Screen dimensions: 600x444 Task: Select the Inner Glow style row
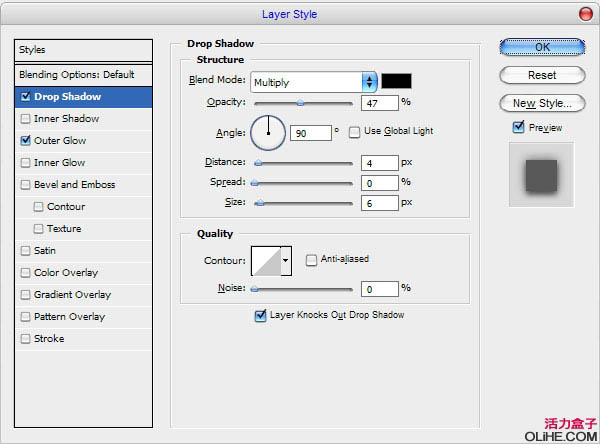pyautogui.click(x=83, y=163)
